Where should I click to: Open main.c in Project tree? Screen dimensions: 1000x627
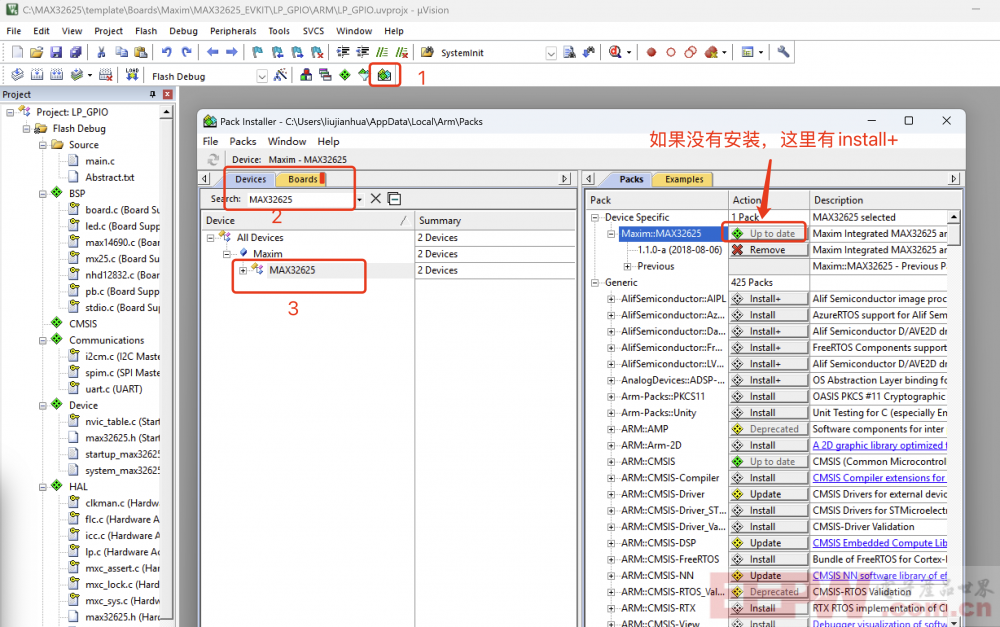coord(100,161)
